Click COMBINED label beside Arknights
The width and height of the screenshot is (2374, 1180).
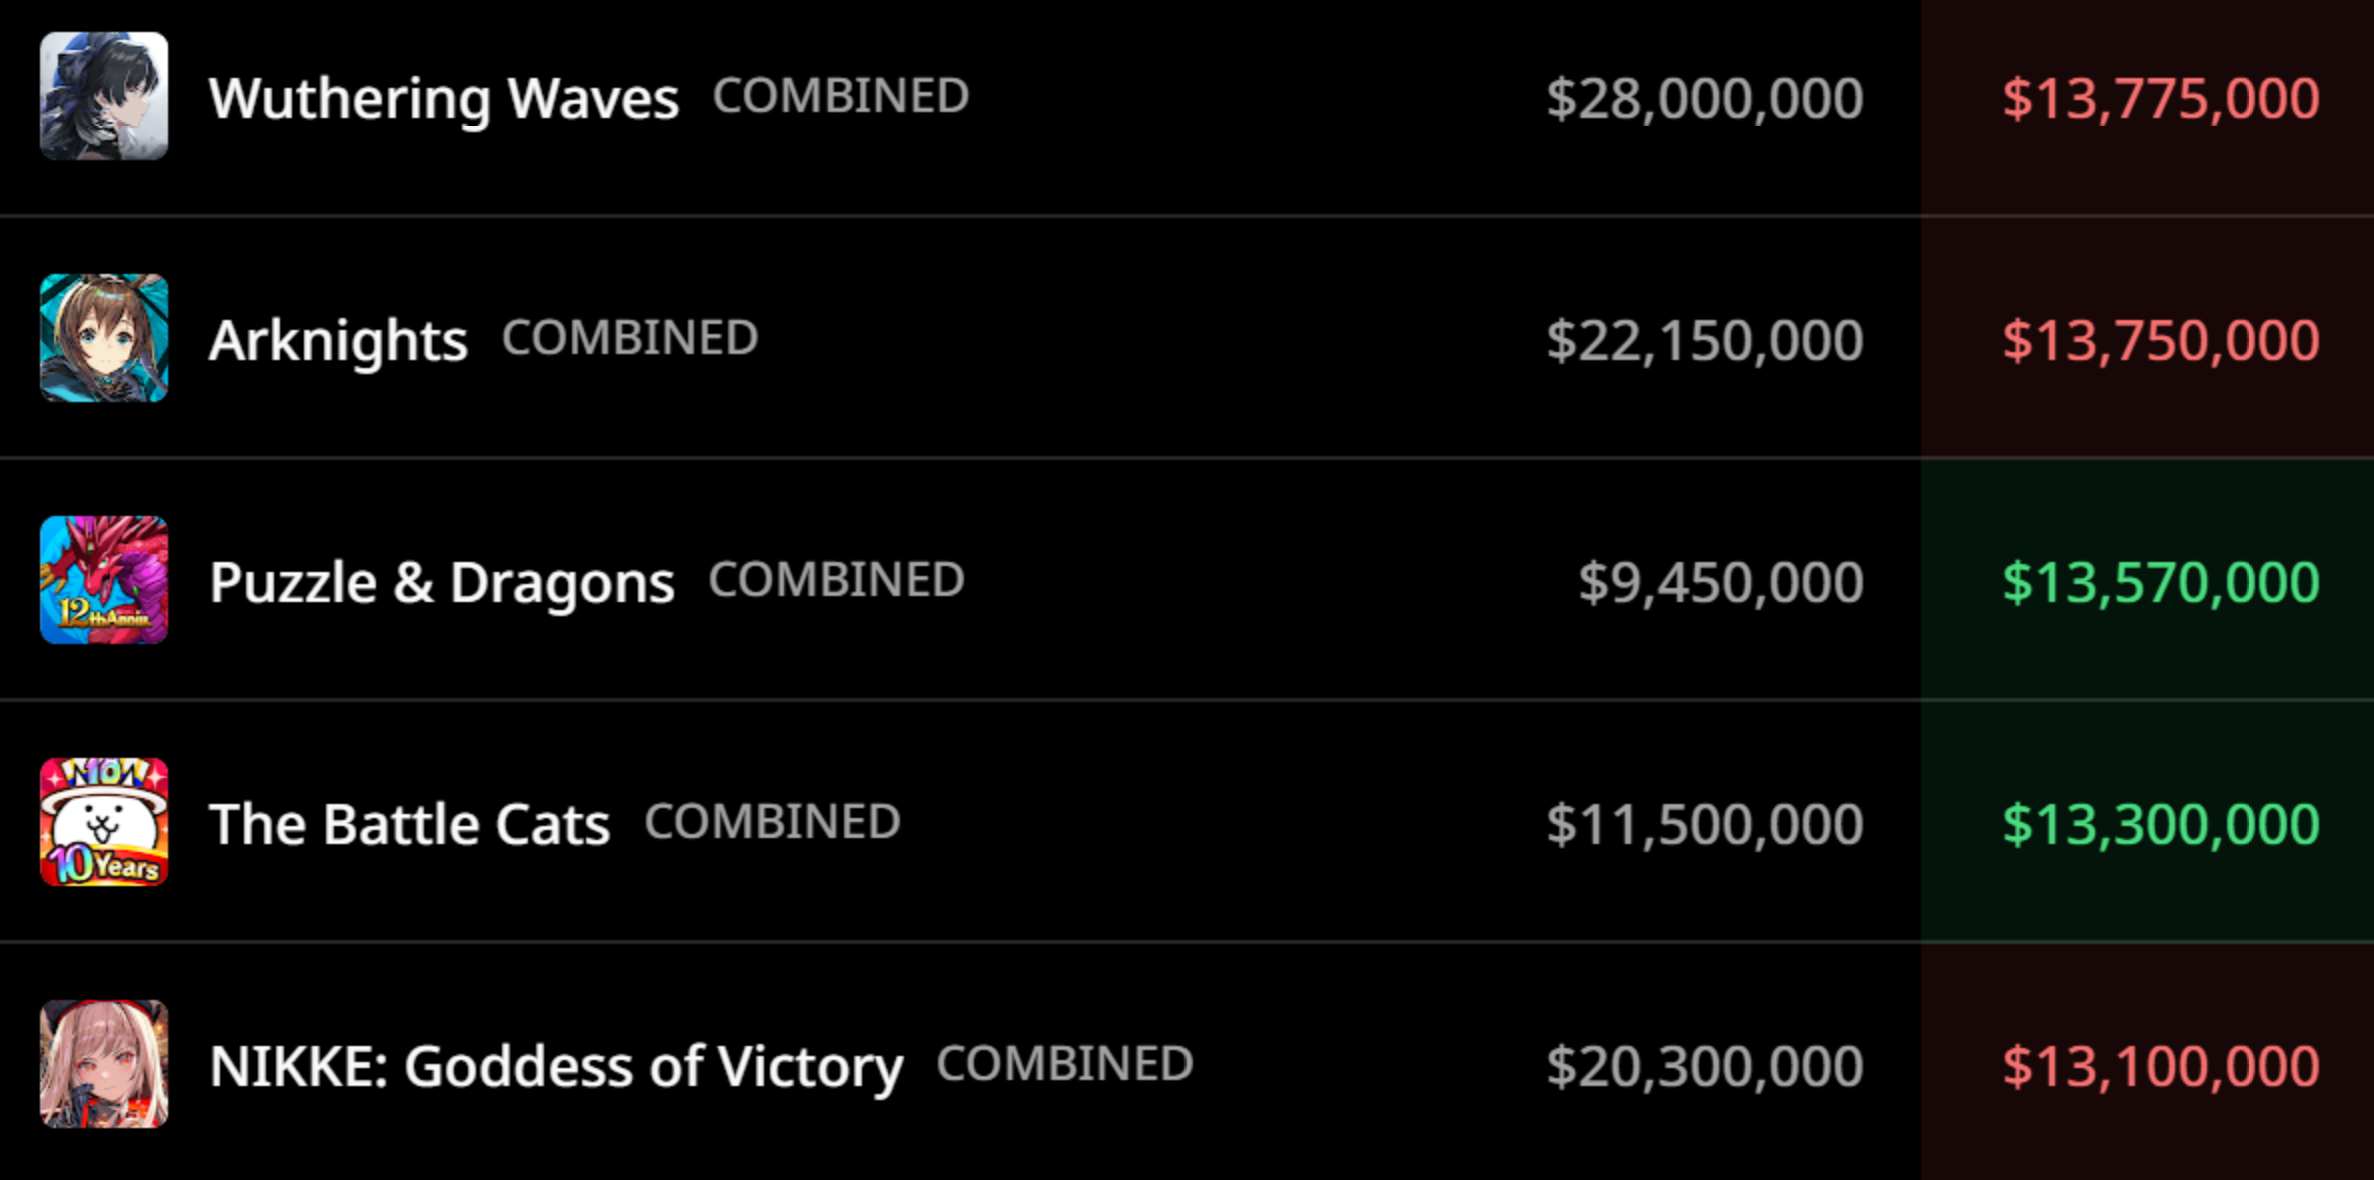tap(630, 339)
